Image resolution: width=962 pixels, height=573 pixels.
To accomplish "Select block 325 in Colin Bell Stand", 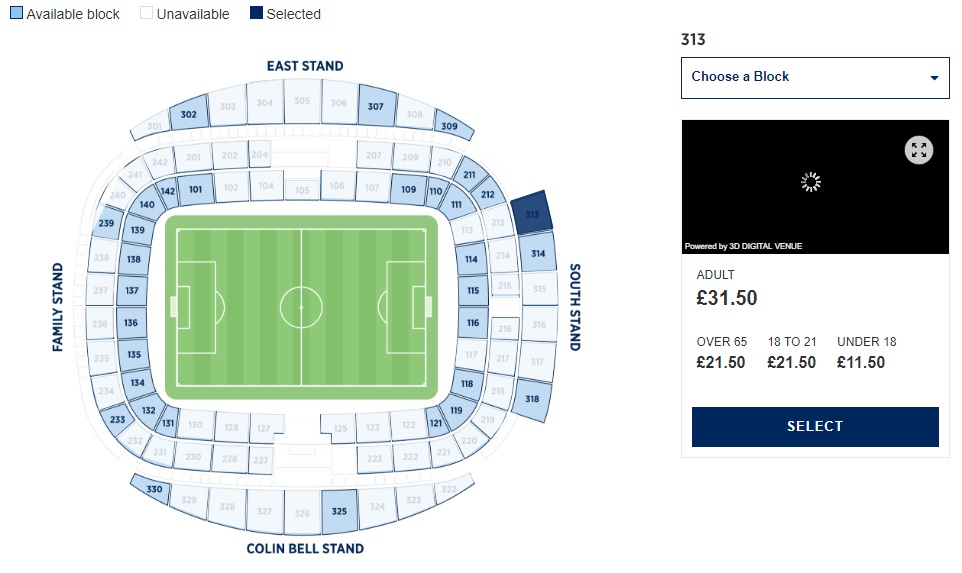I will tap(339, 511).
